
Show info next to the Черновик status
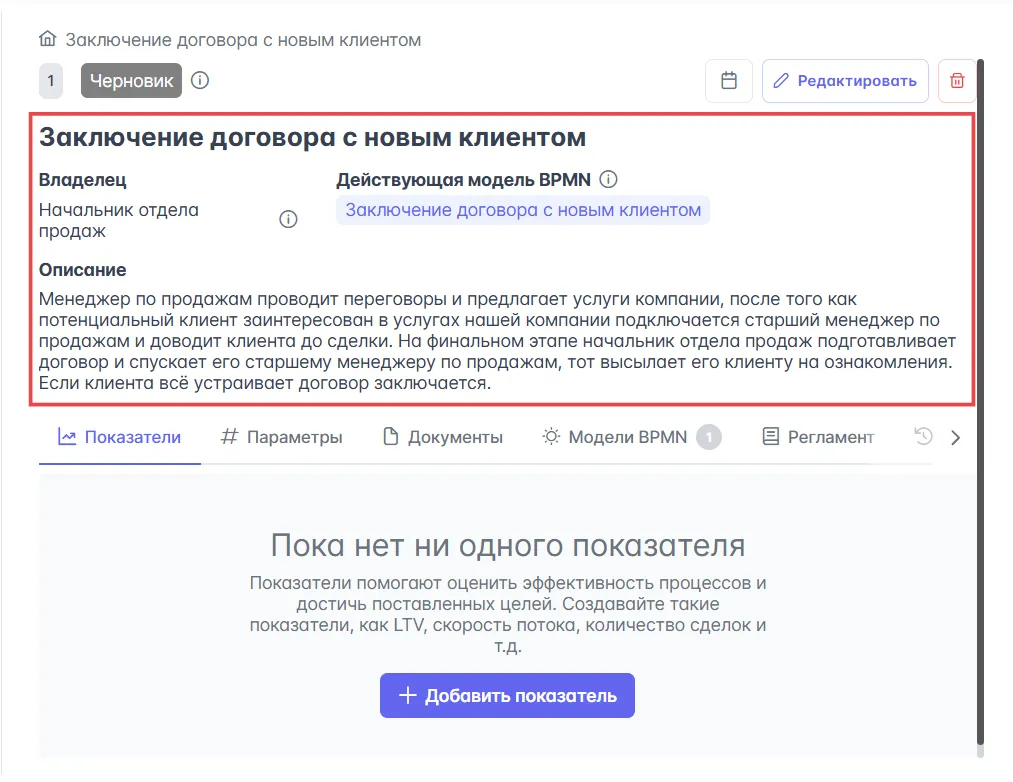[x=200, y=80]
